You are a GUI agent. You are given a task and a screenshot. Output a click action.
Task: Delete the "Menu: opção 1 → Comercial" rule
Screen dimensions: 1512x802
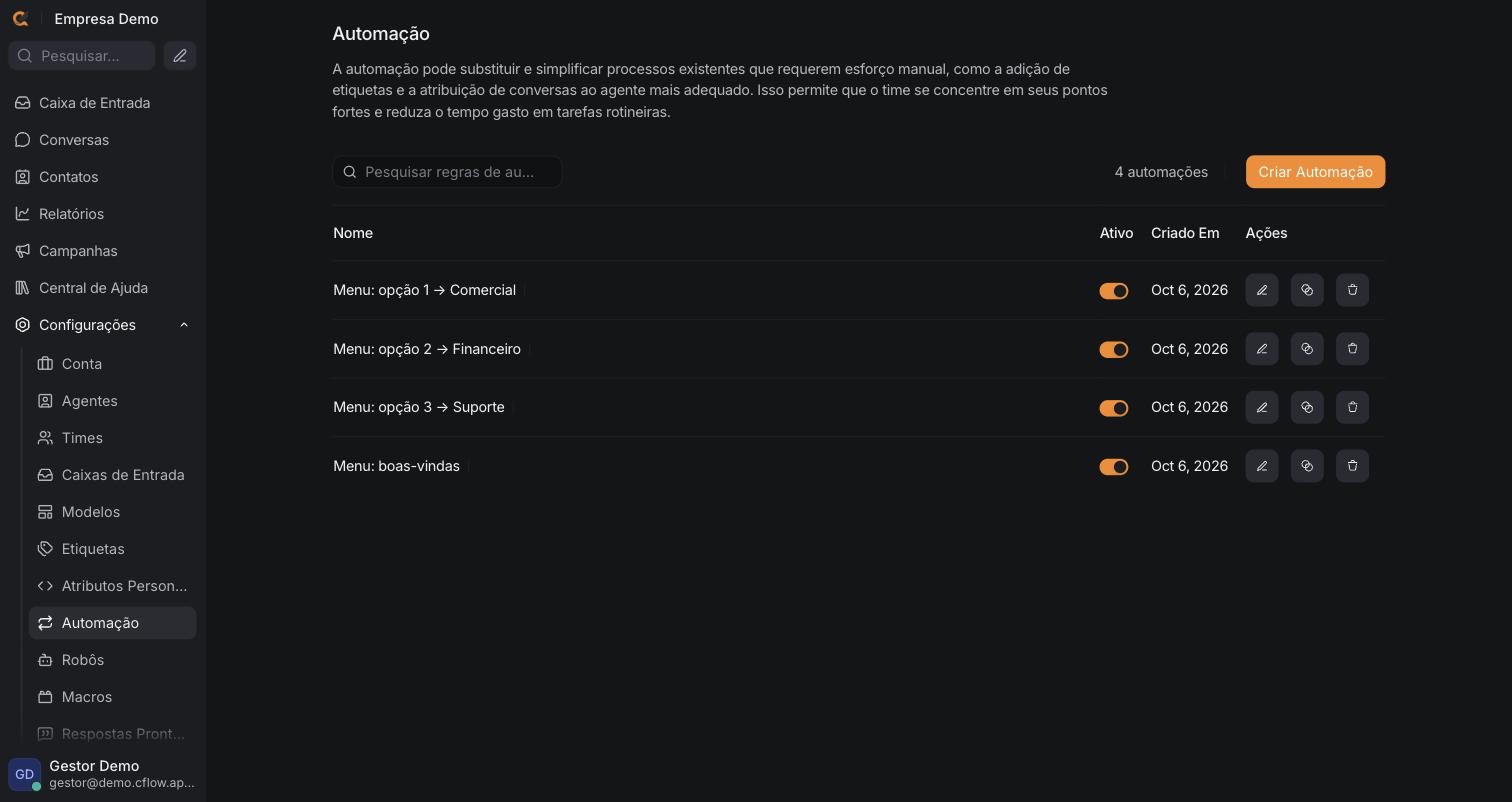coord(1352,290)
